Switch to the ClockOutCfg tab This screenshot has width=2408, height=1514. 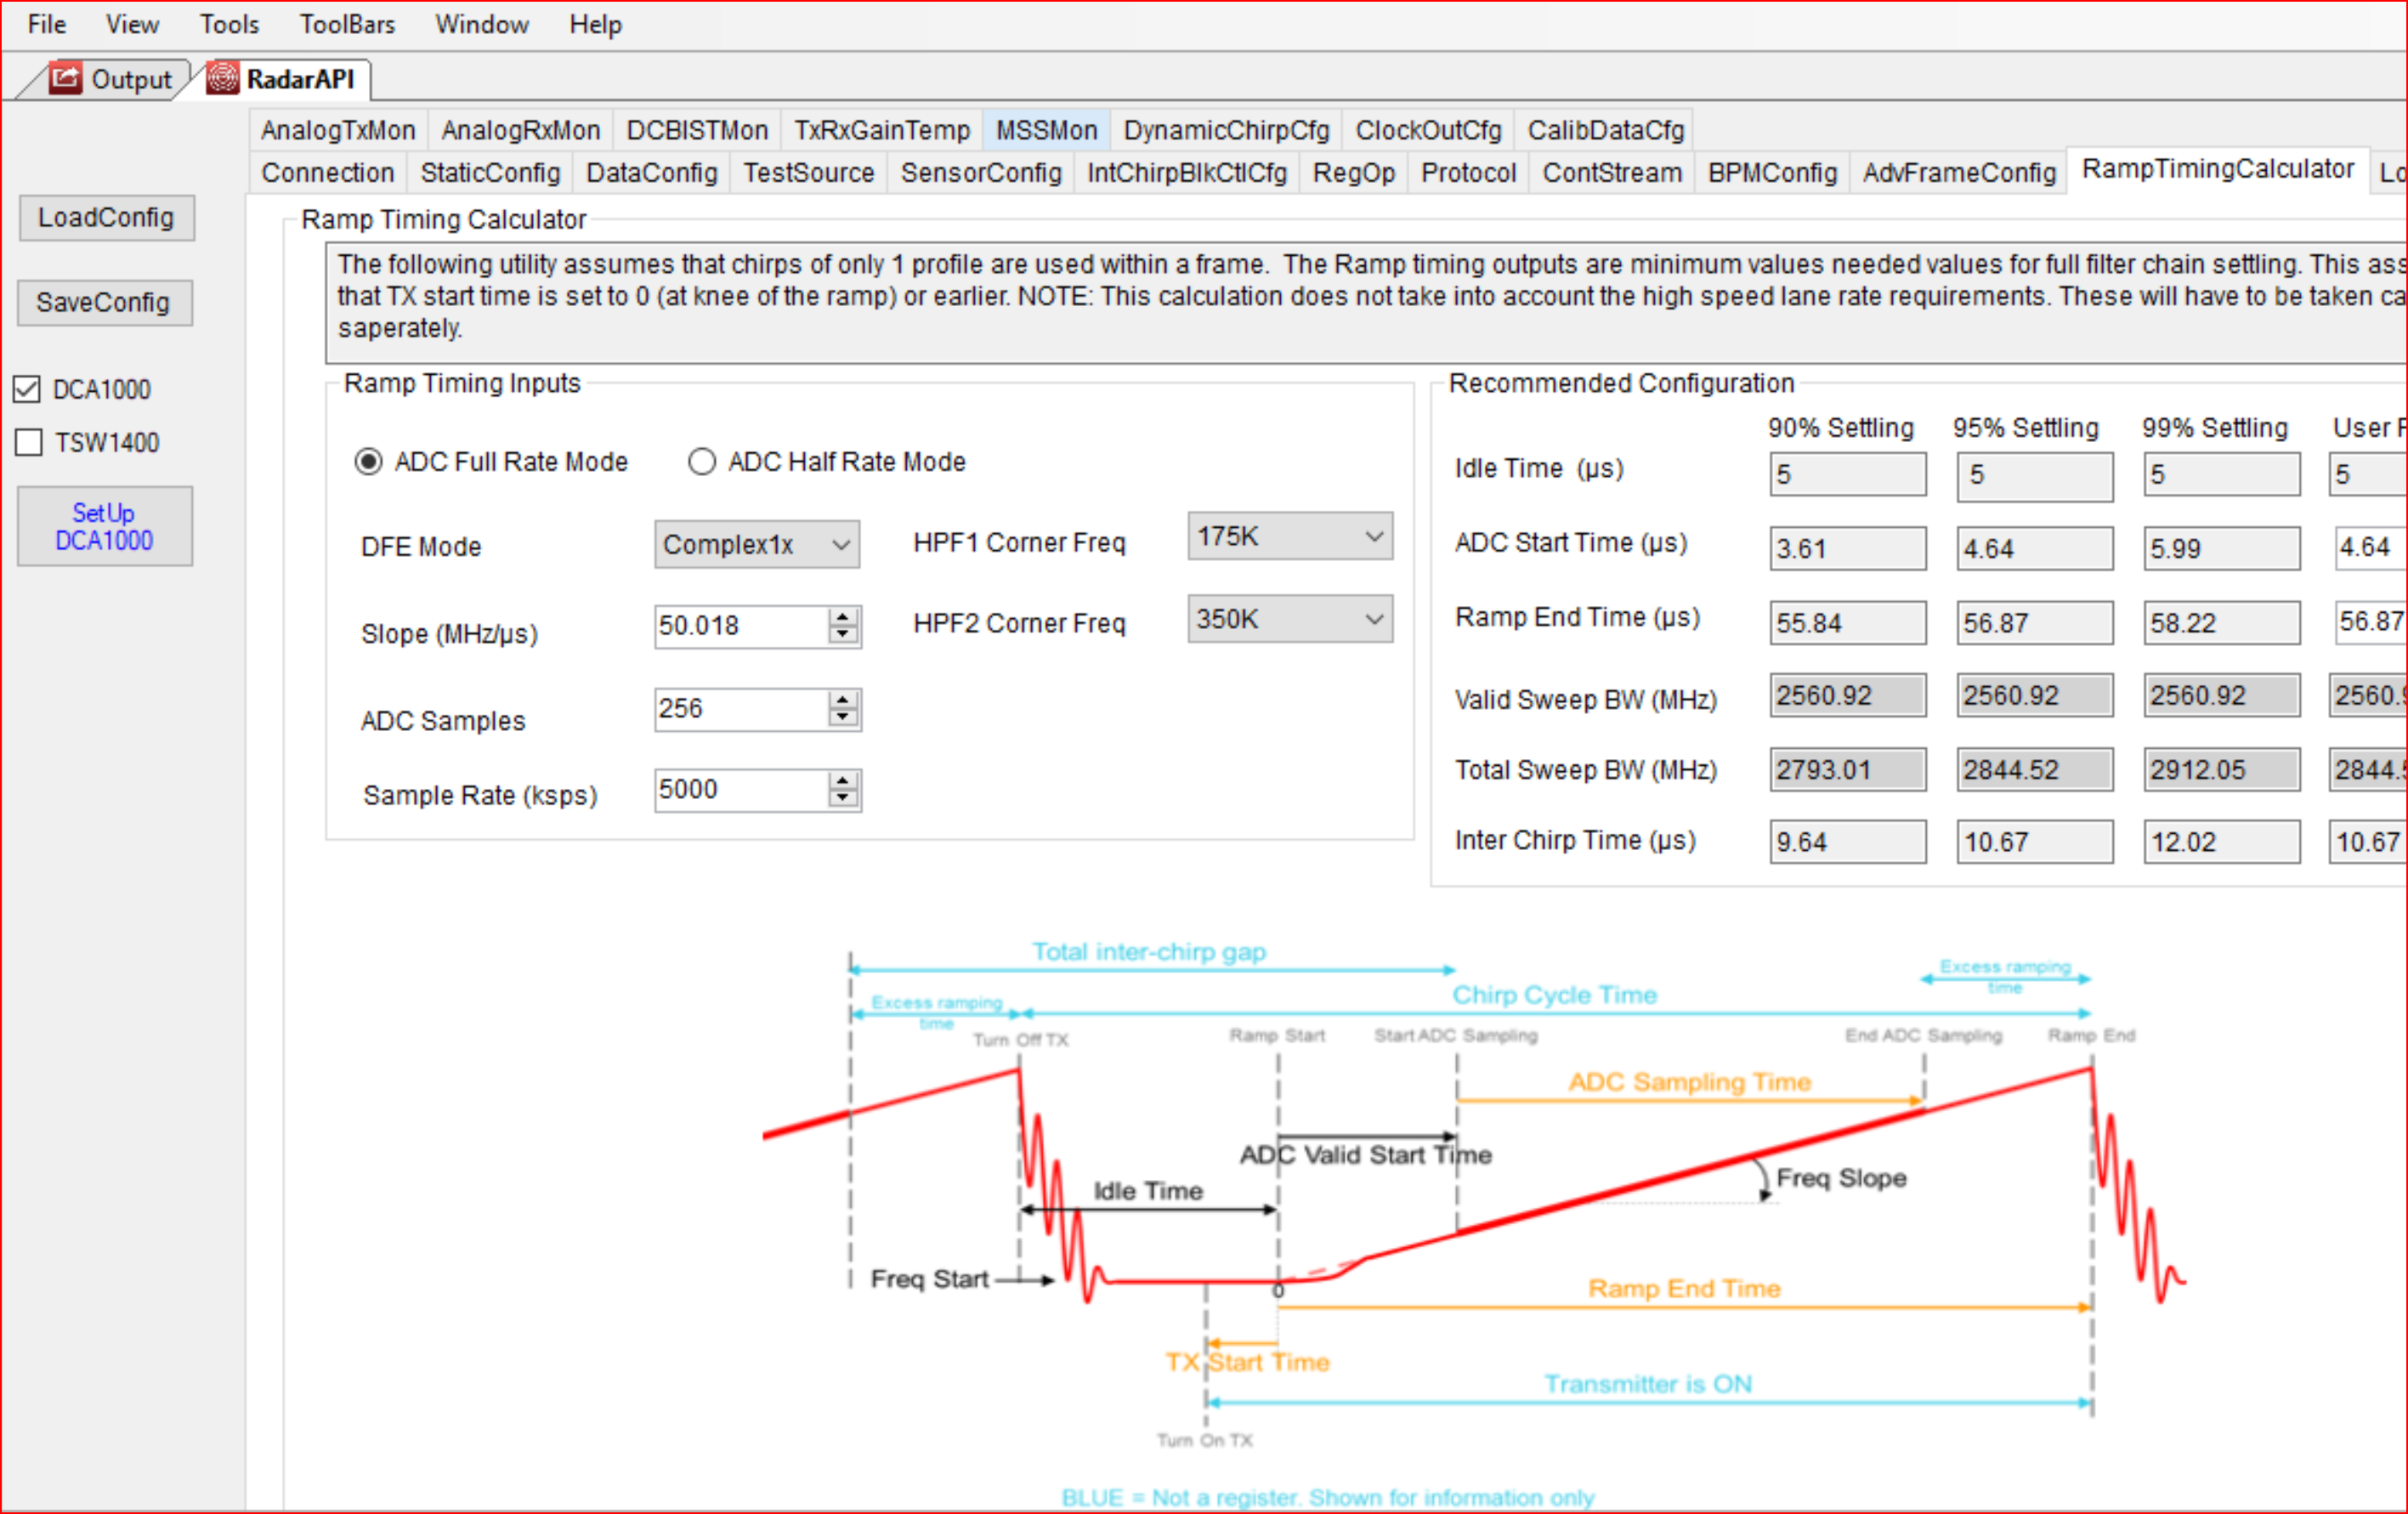coord(1428,130)
